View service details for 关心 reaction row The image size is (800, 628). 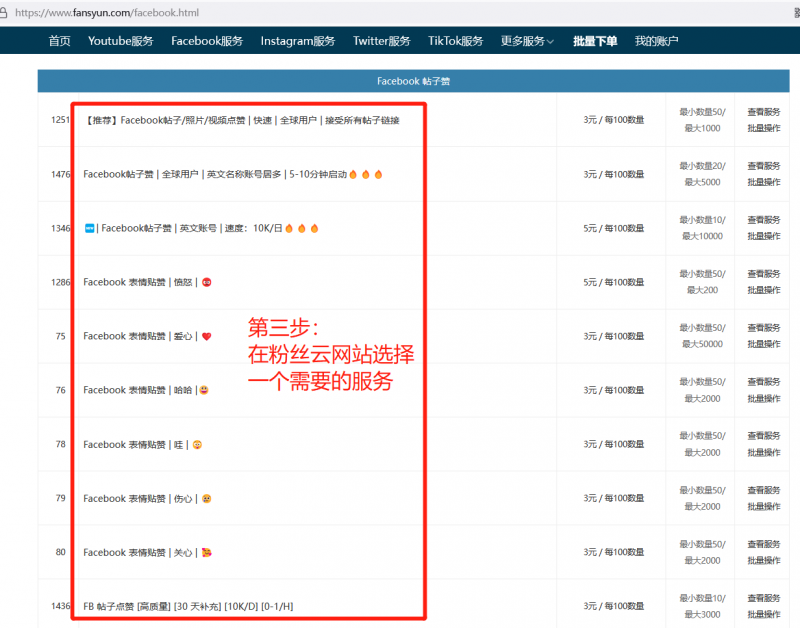coord(764,544)
